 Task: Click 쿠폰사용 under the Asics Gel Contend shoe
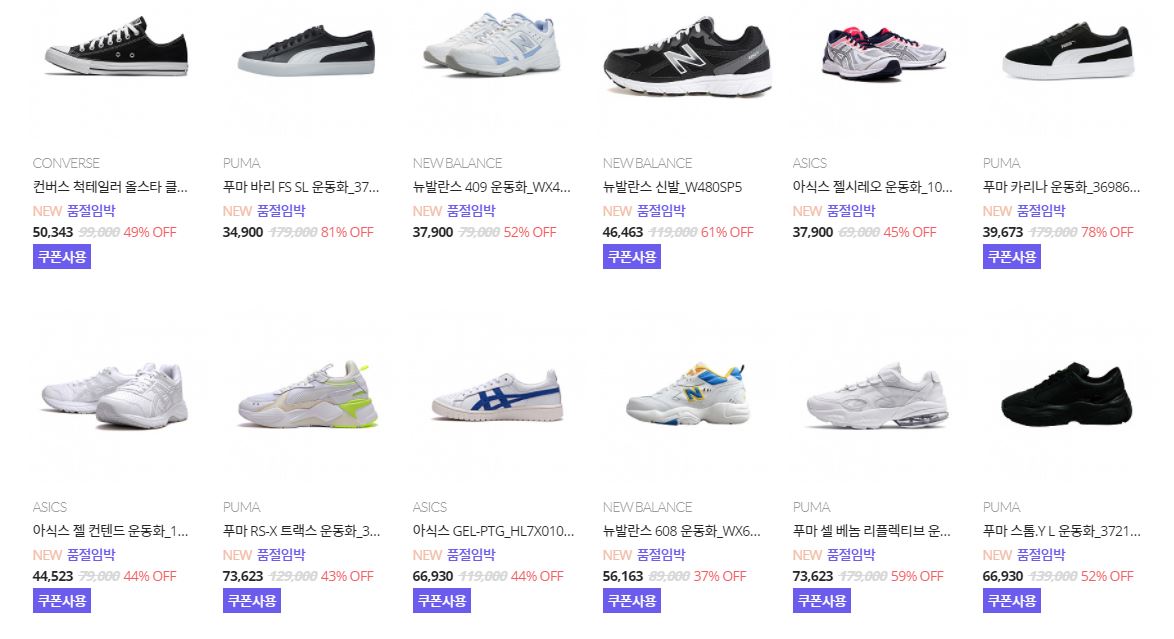(61, 601)
